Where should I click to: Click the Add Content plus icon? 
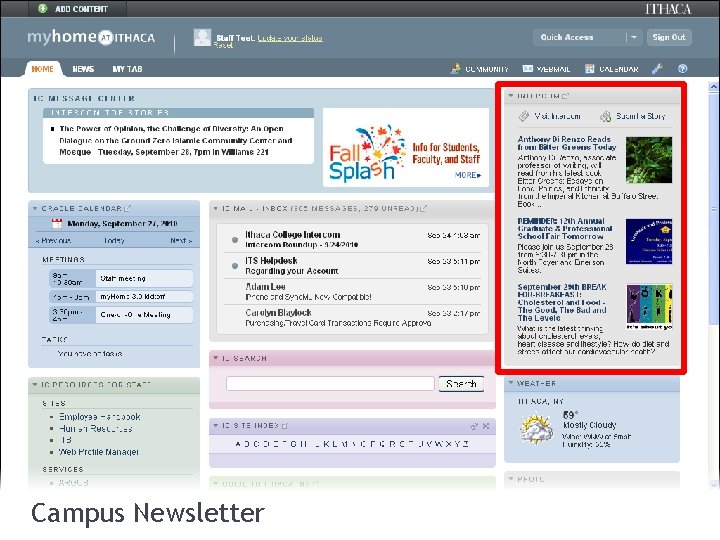(43, 8)
